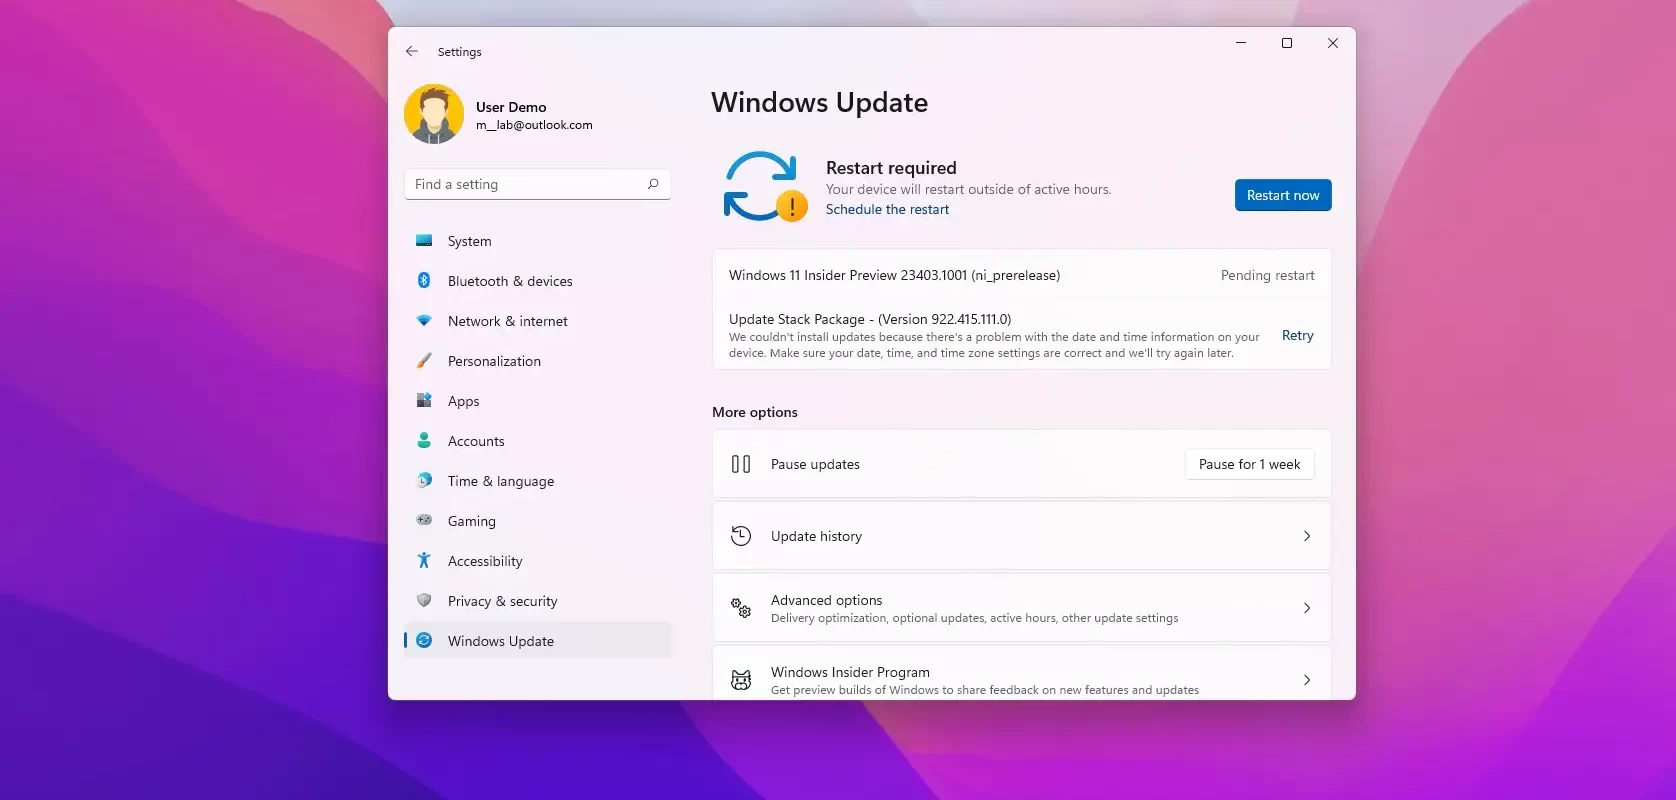Click the Pause updates icon
Image resolution: width=1676 pixels, height=800 pixels.
pos(741,464)
